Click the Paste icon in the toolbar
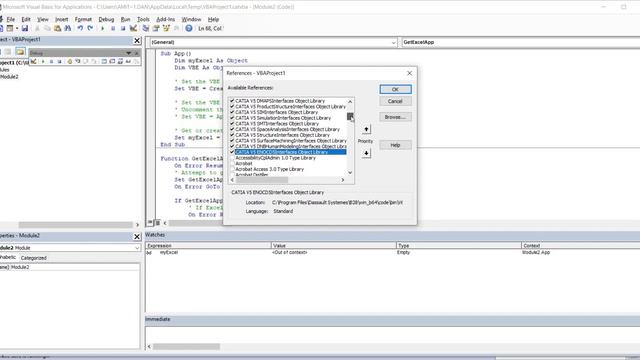 (x=58, y=29)
